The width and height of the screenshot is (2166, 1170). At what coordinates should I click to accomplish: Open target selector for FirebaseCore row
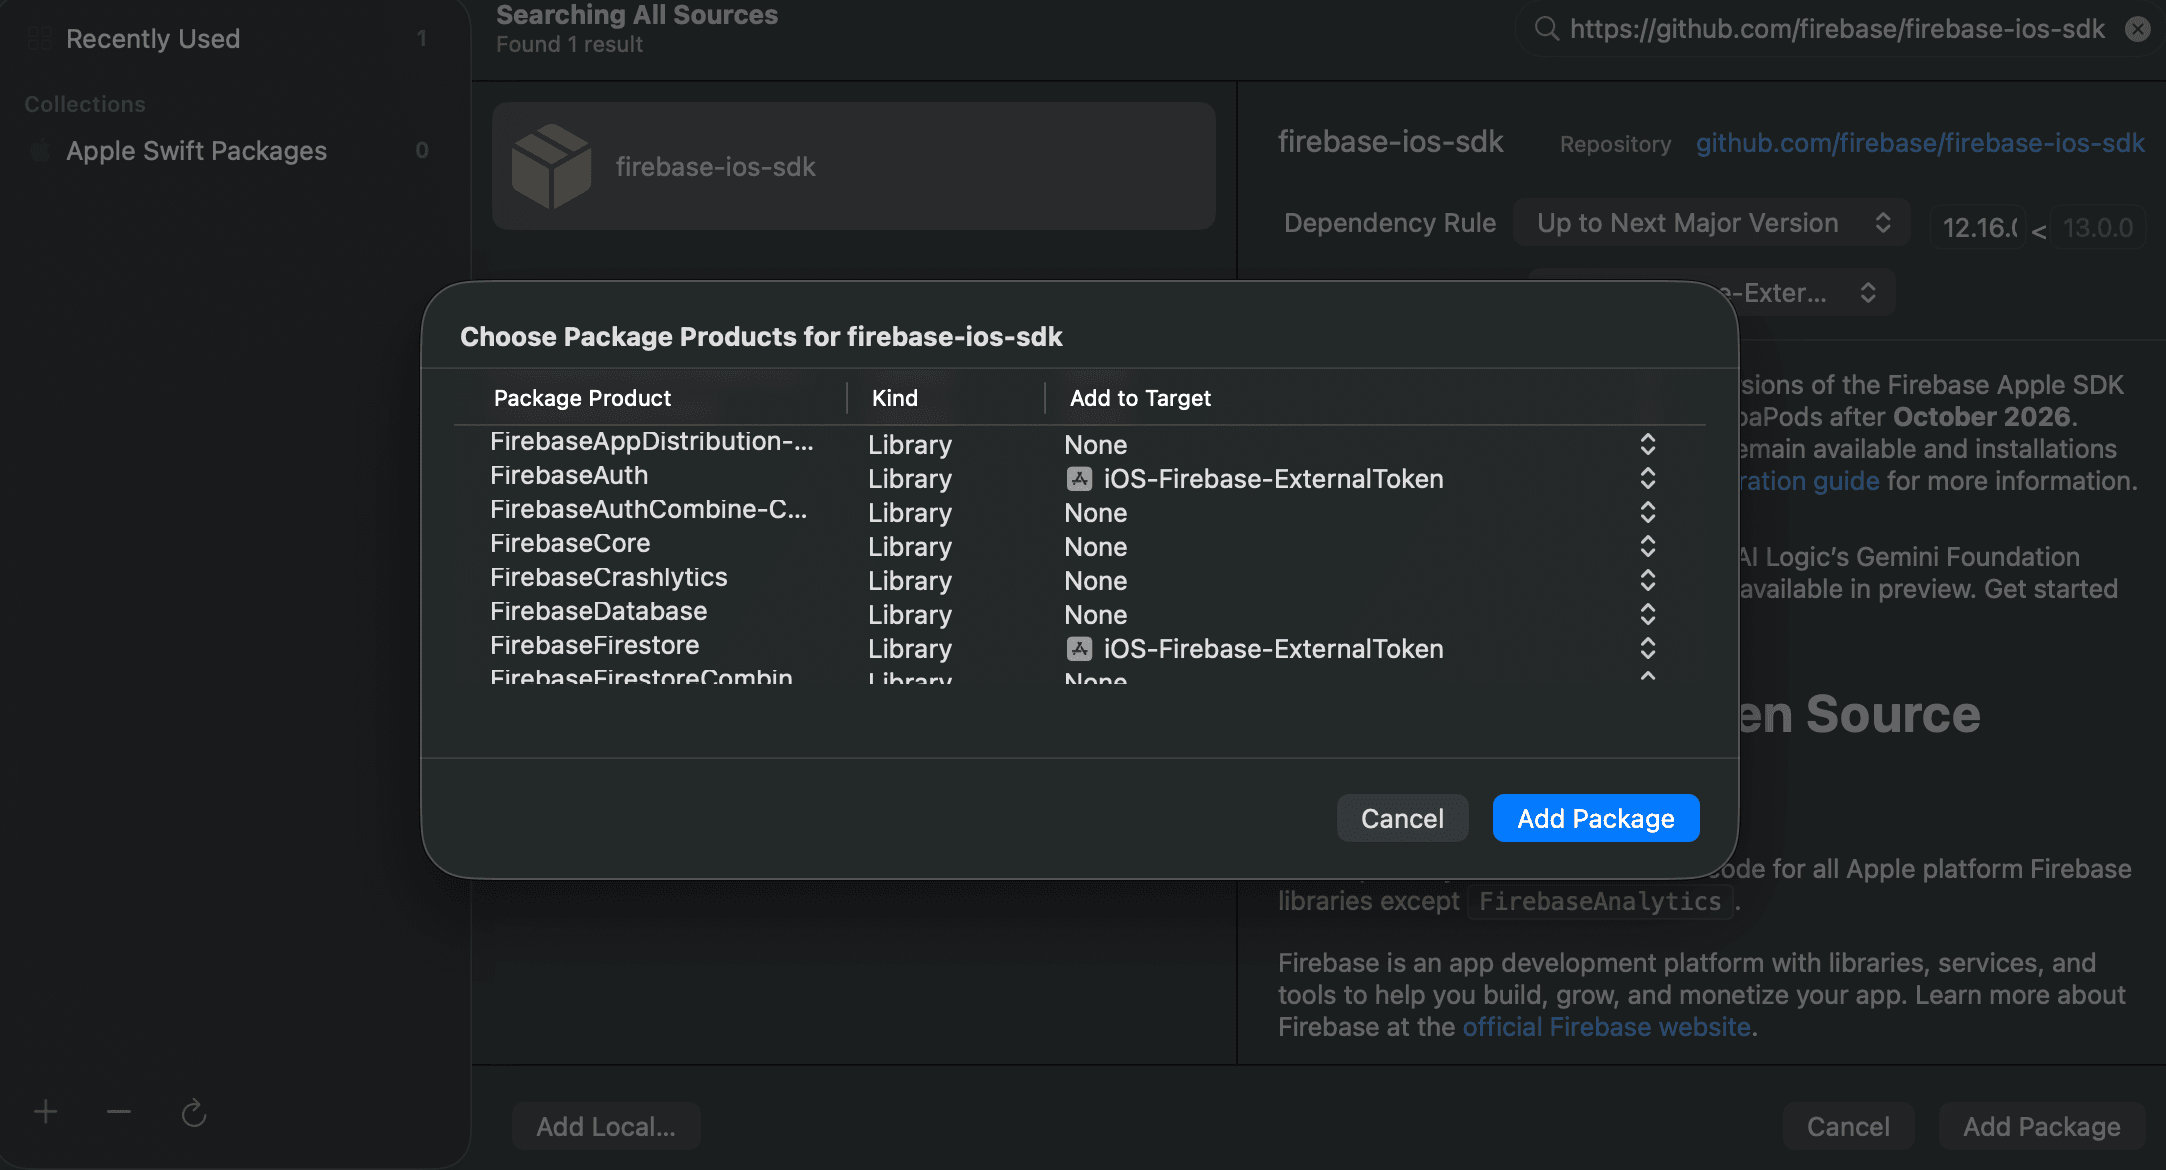pos(1648,546)
